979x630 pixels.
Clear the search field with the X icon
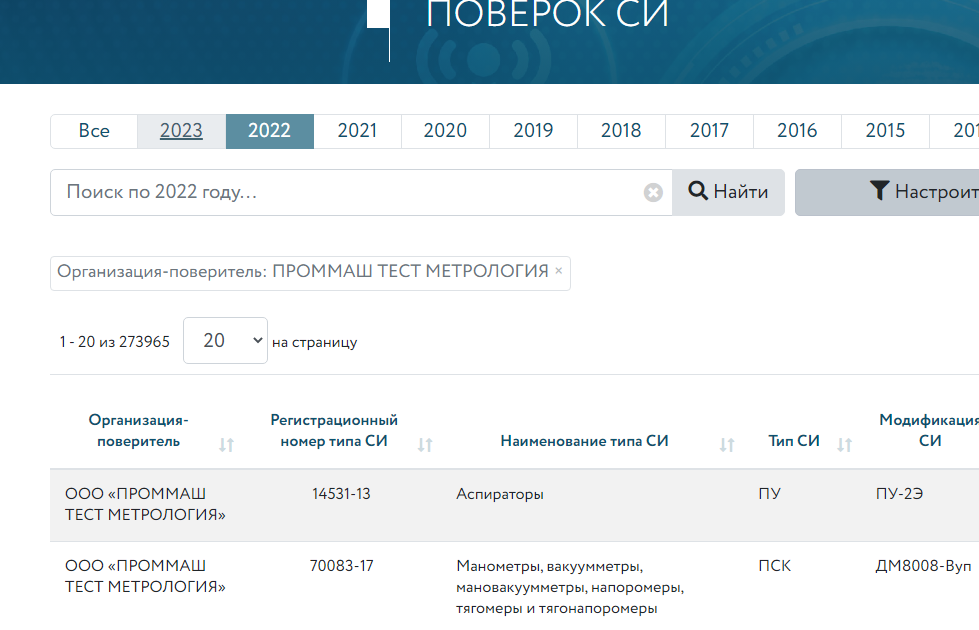click(x=653, y=192)
